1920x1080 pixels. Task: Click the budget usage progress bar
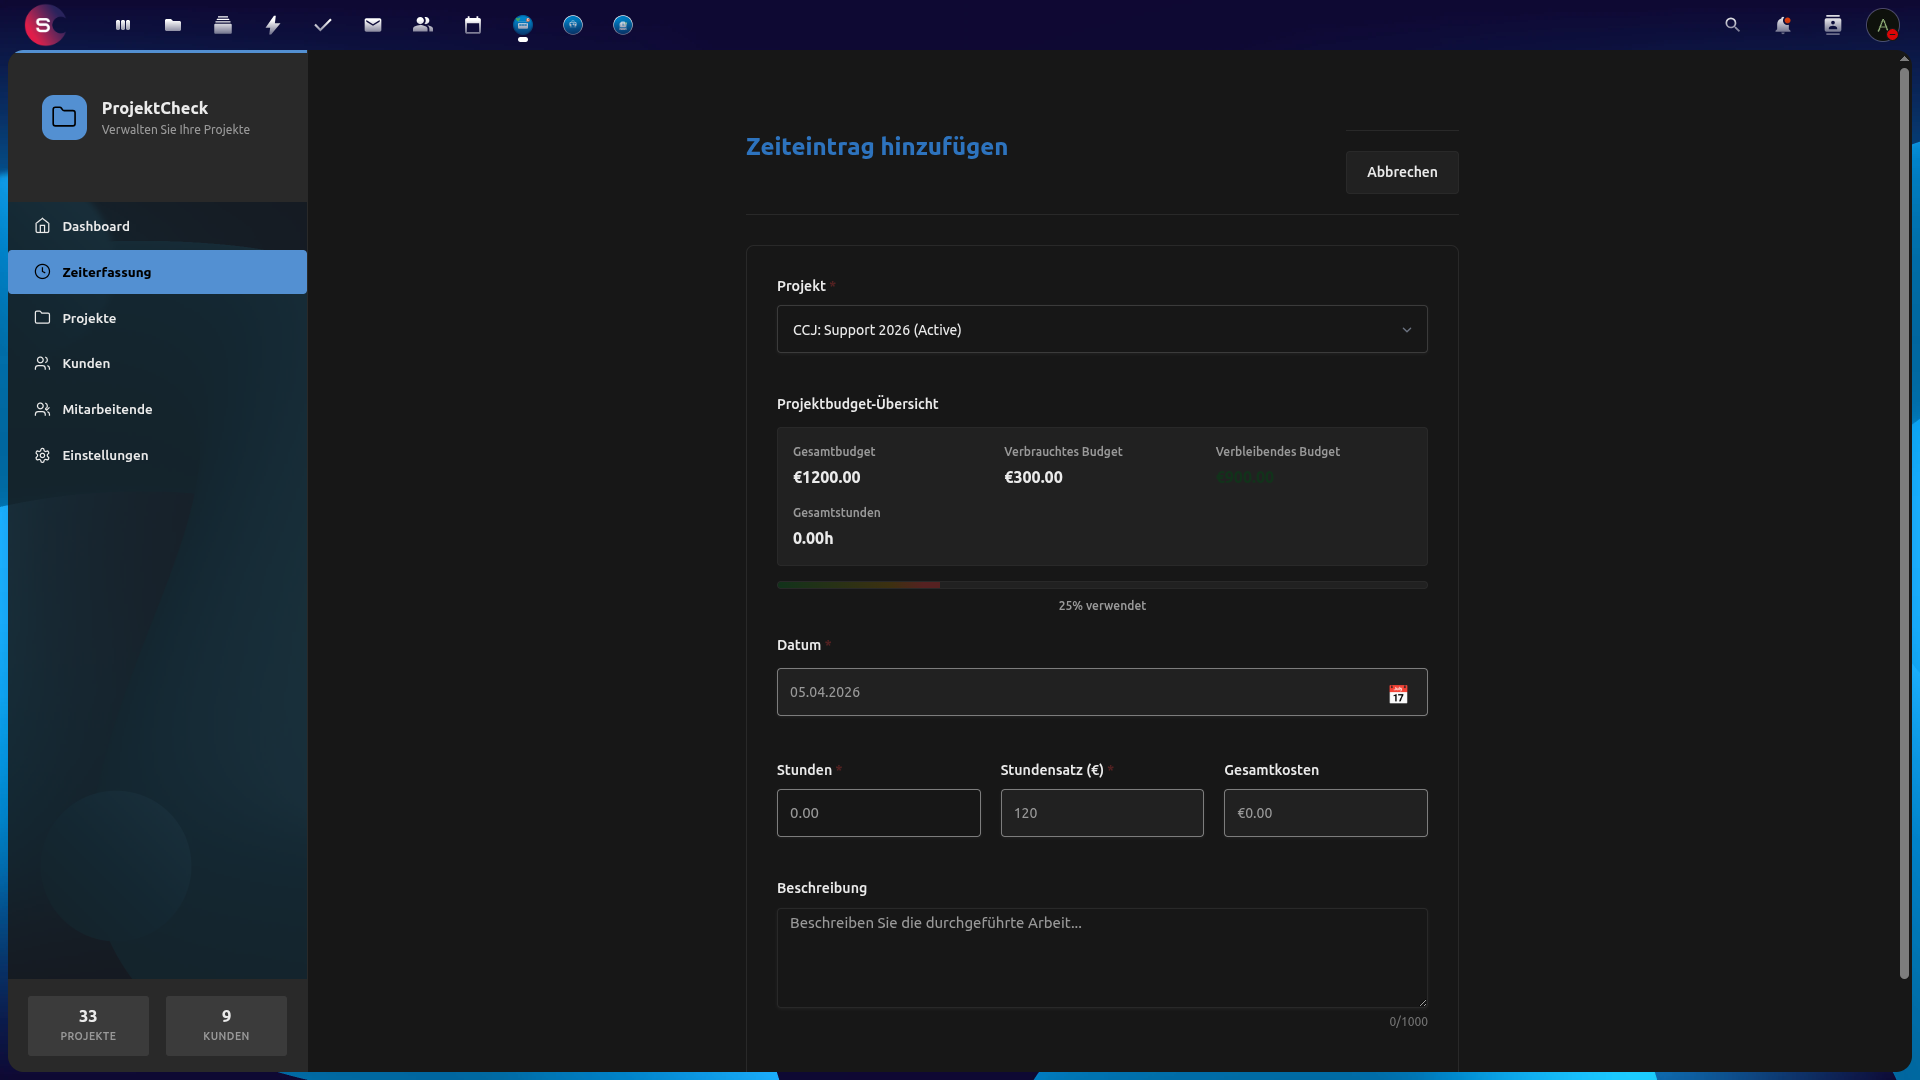1102,585
